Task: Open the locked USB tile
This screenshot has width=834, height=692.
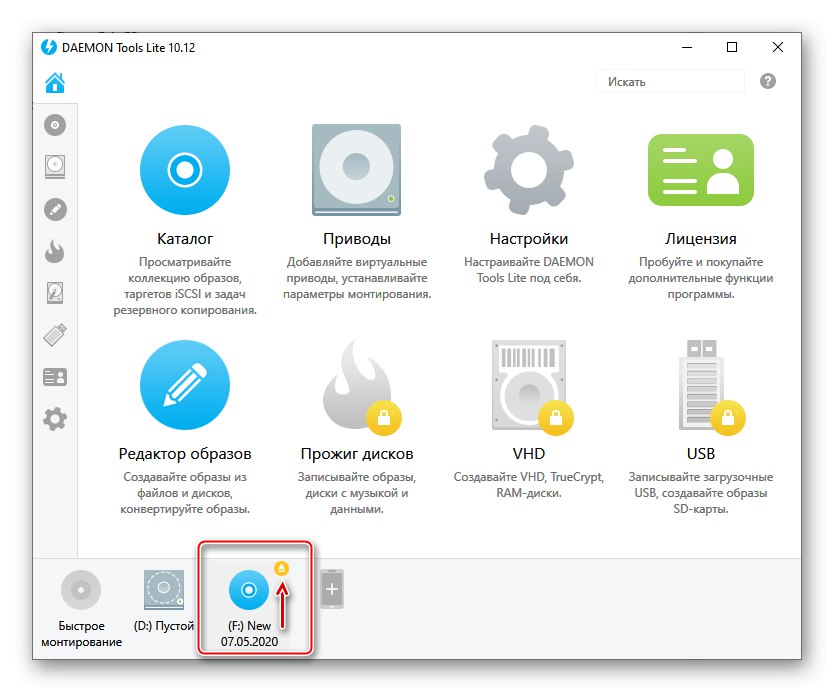Action: point(710,387)
